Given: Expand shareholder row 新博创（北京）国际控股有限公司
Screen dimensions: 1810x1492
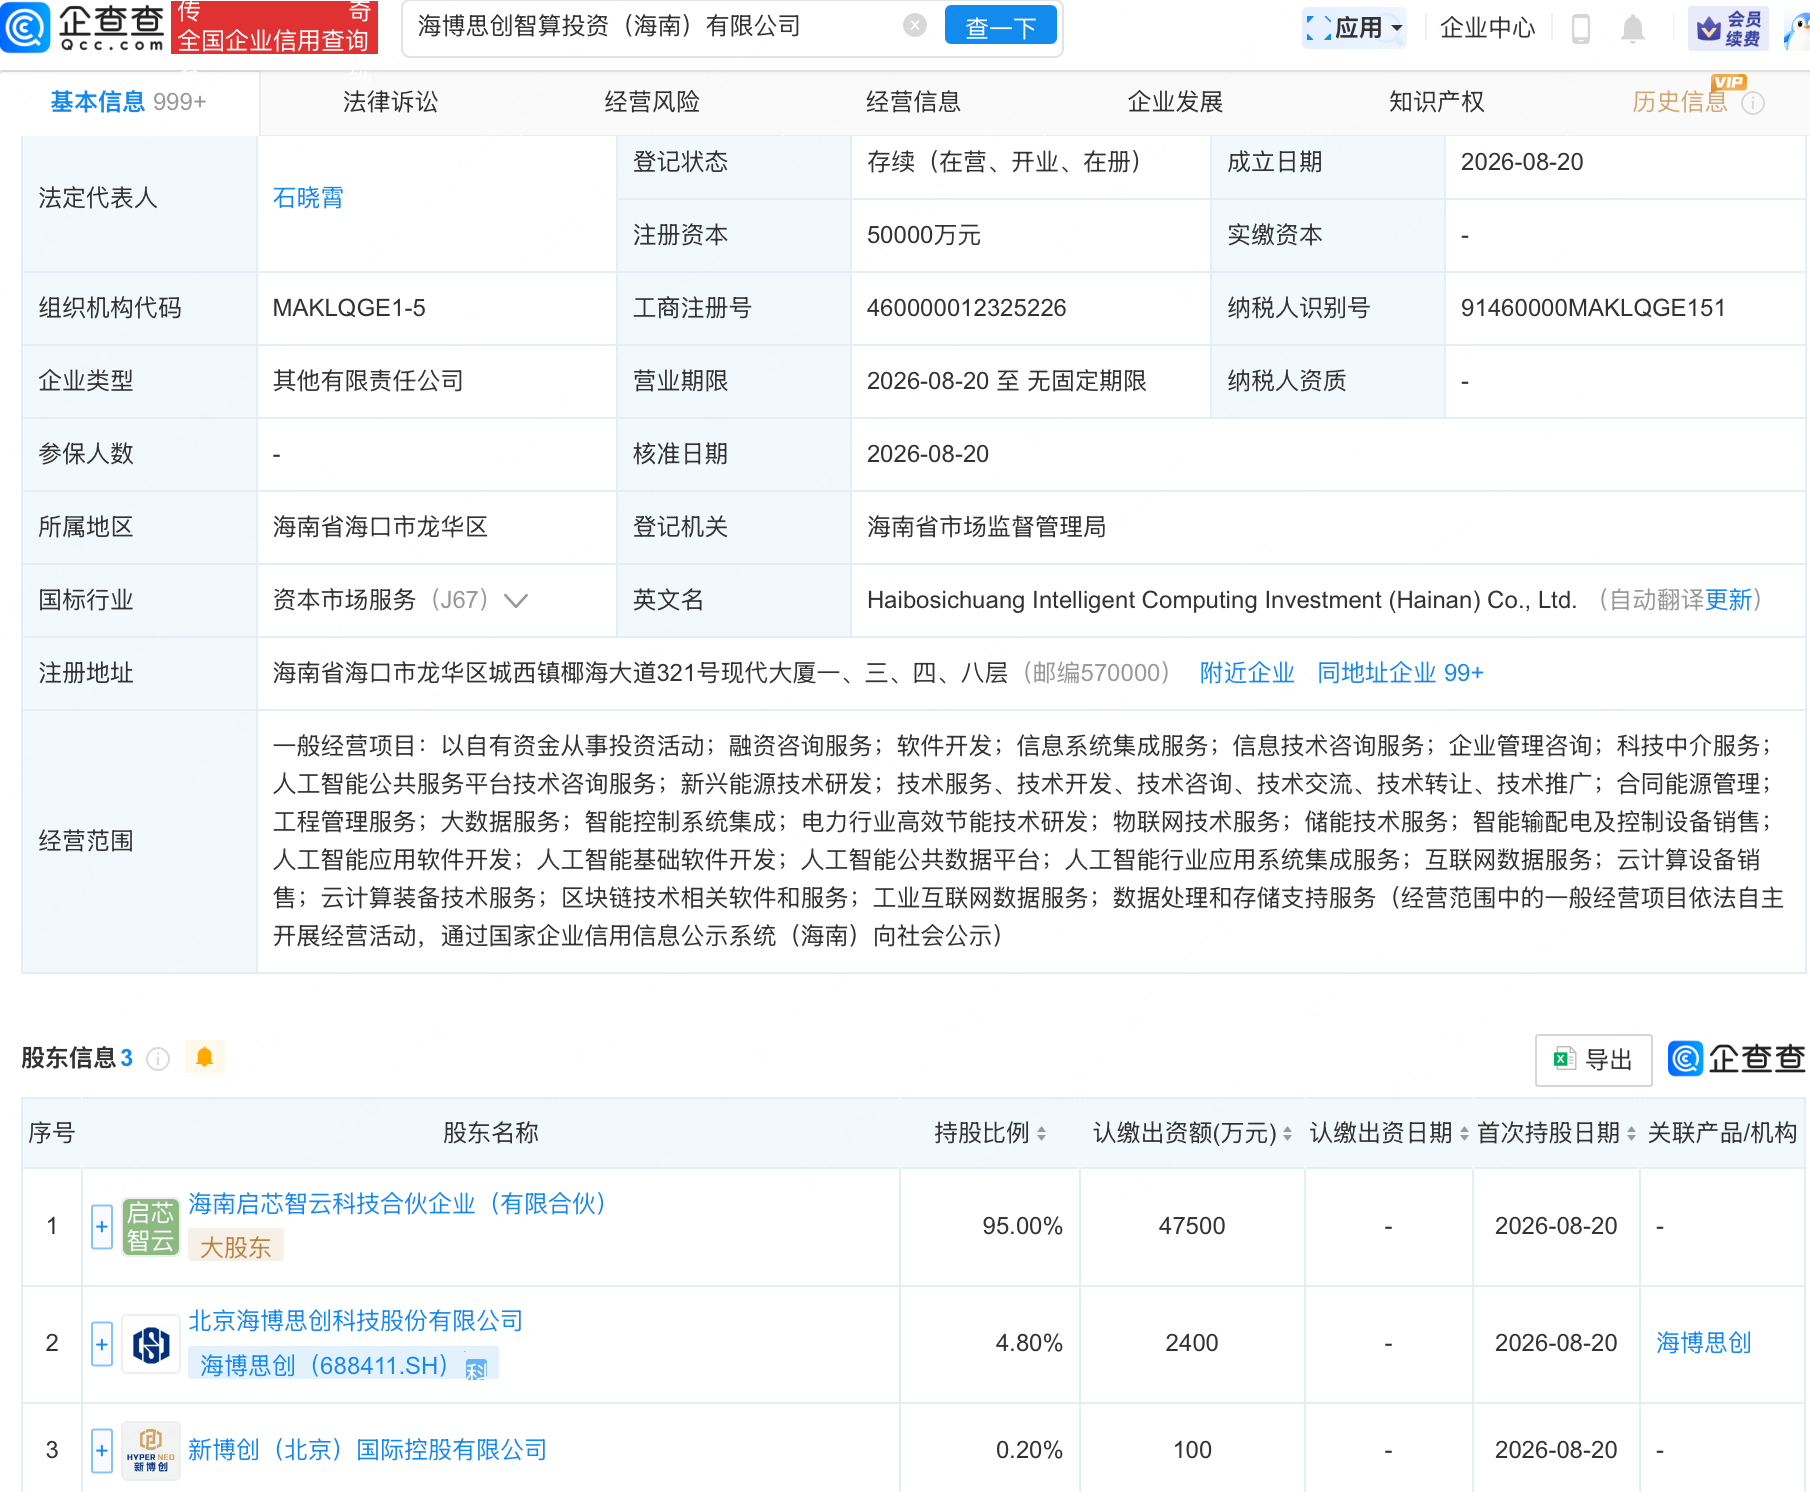Looking at the screenshot, I should point(101,1450).
